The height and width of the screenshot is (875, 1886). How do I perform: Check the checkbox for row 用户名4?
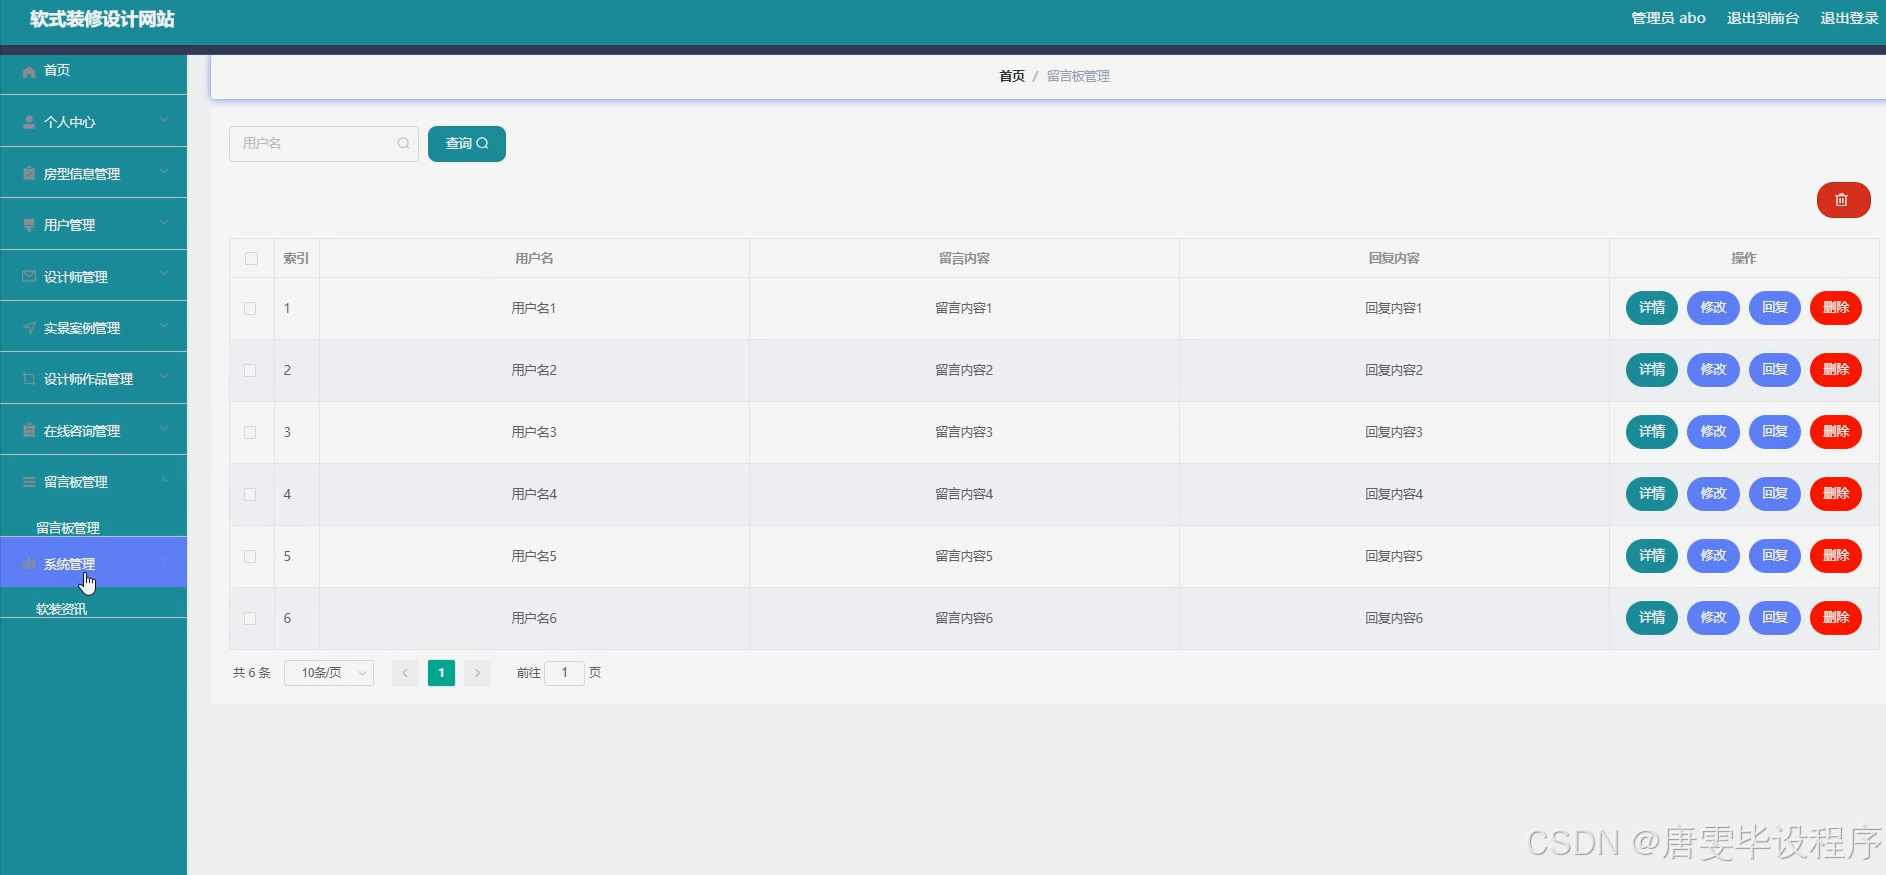pos(250,494)
